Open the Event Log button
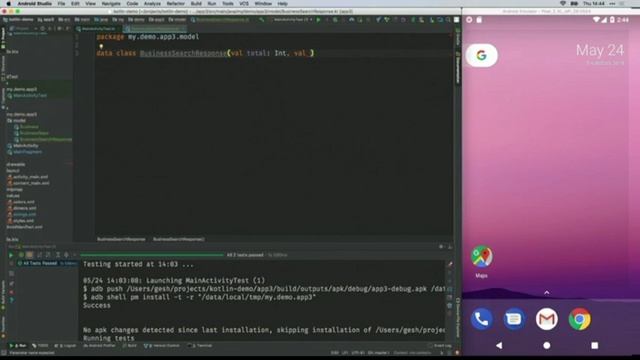640x360 pixels. tap(440, 346)
